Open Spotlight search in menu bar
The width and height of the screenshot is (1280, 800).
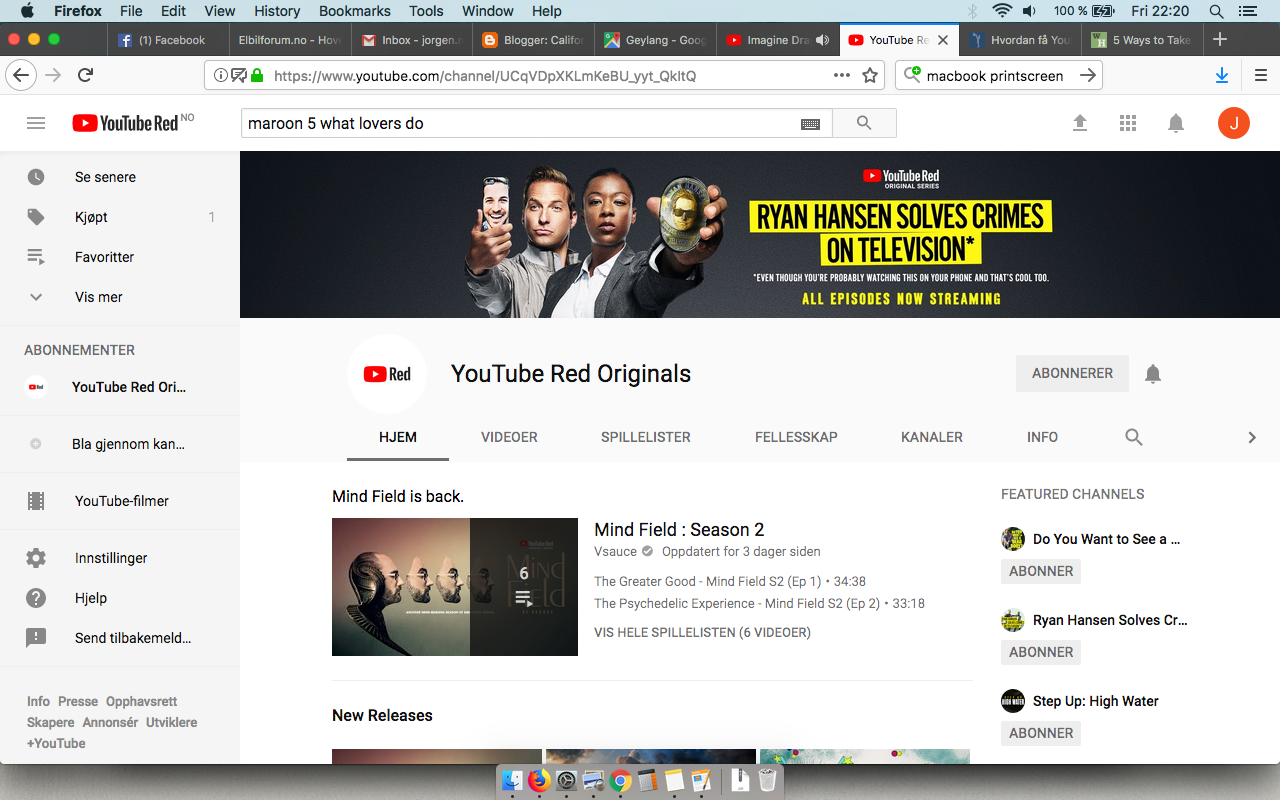click(x=1216, y=11)
